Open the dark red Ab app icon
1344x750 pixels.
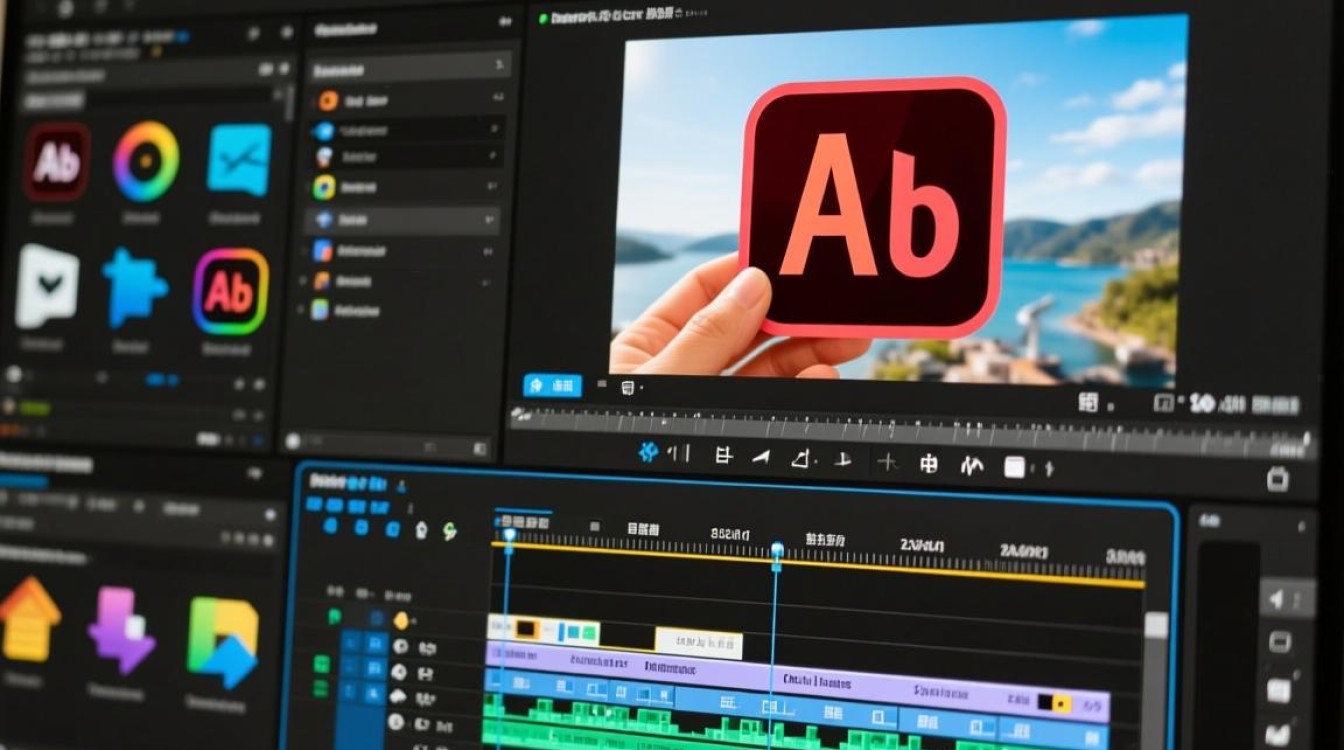[57, 162]
